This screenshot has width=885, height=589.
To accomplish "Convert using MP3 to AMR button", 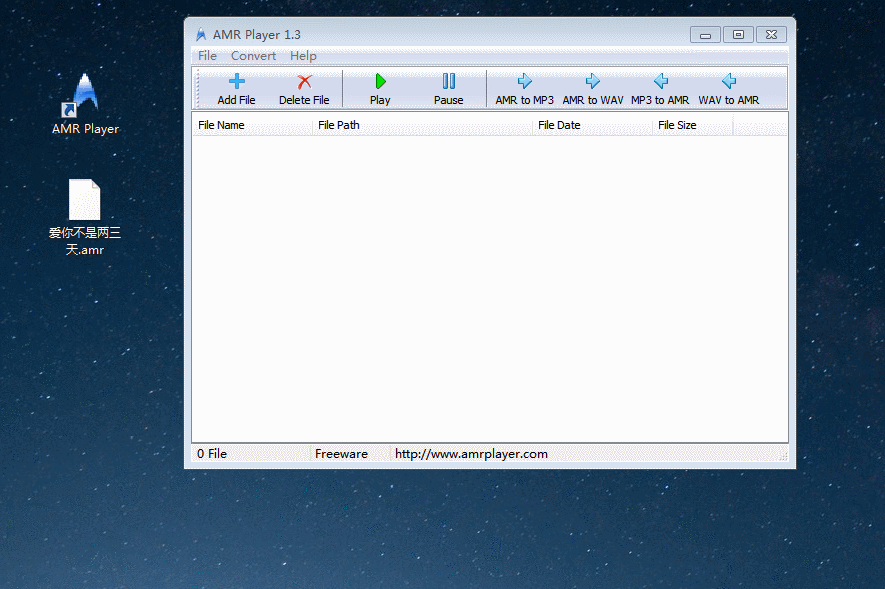I will 660,89.
